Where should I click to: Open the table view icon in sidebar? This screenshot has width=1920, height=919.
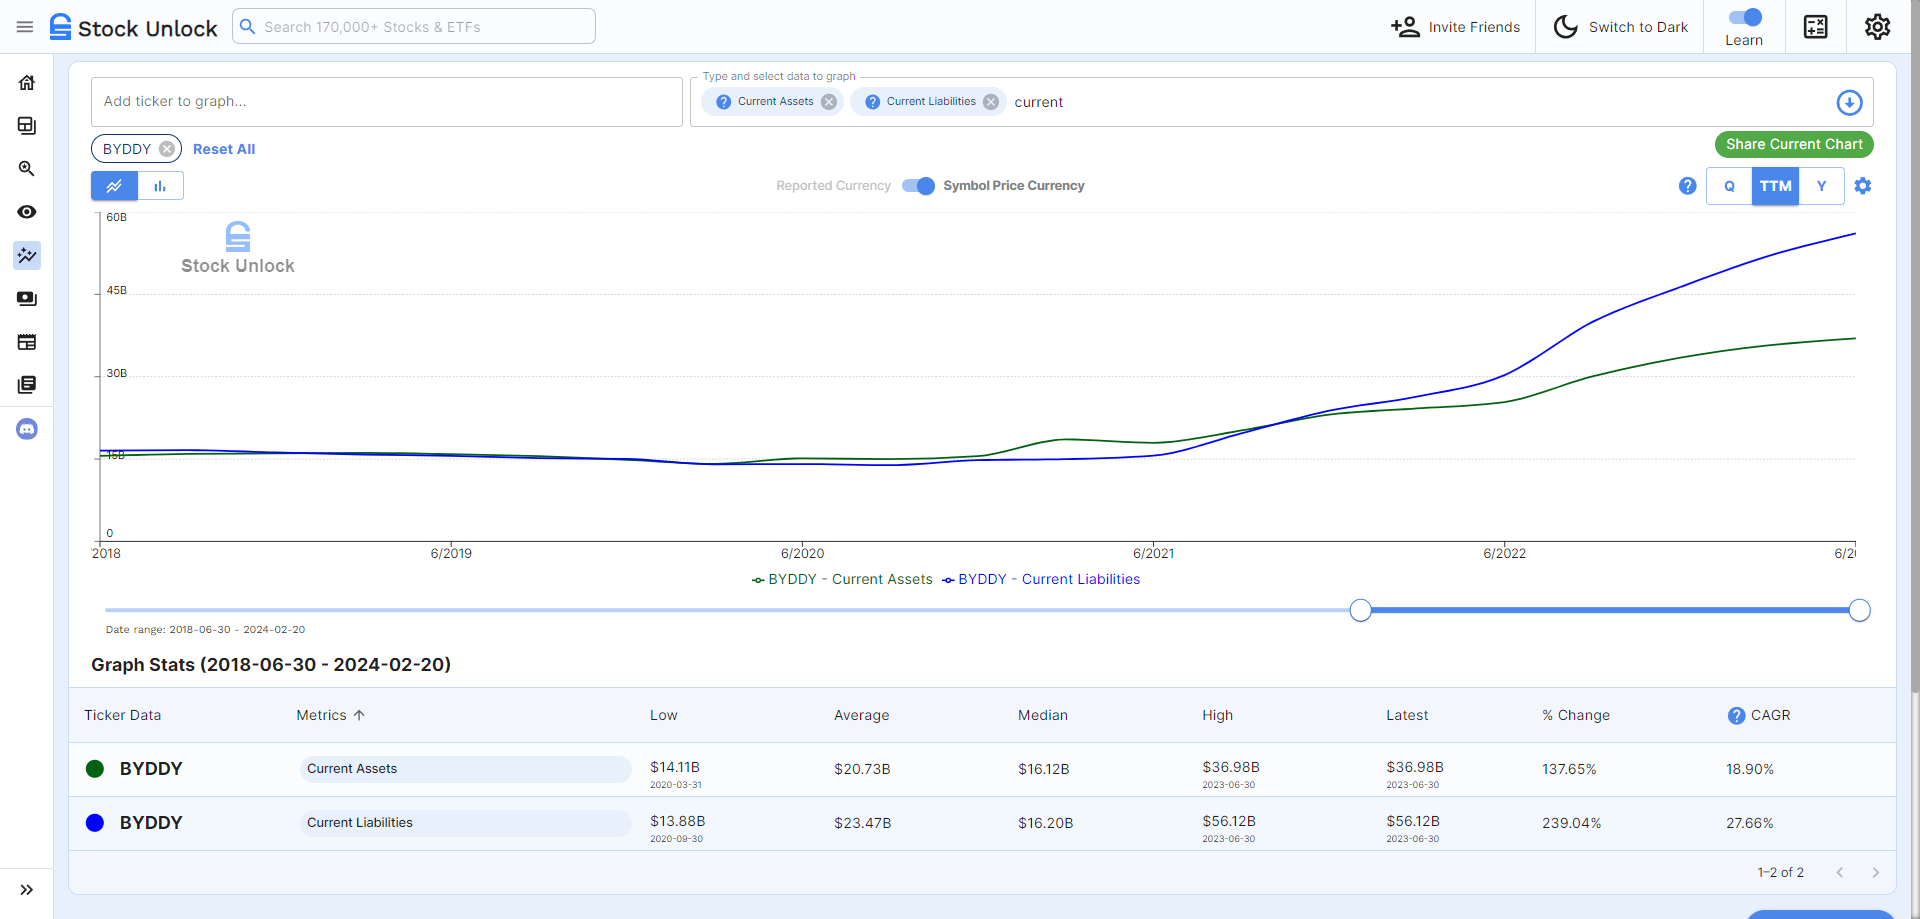(27, 342)
